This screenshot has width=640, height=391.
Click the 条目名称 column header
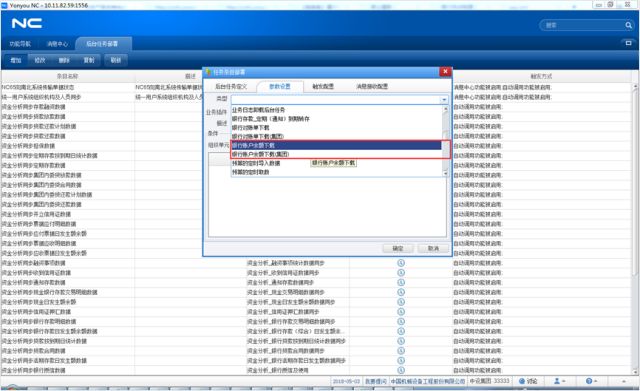pyautogui.click(x=68, y=76)
